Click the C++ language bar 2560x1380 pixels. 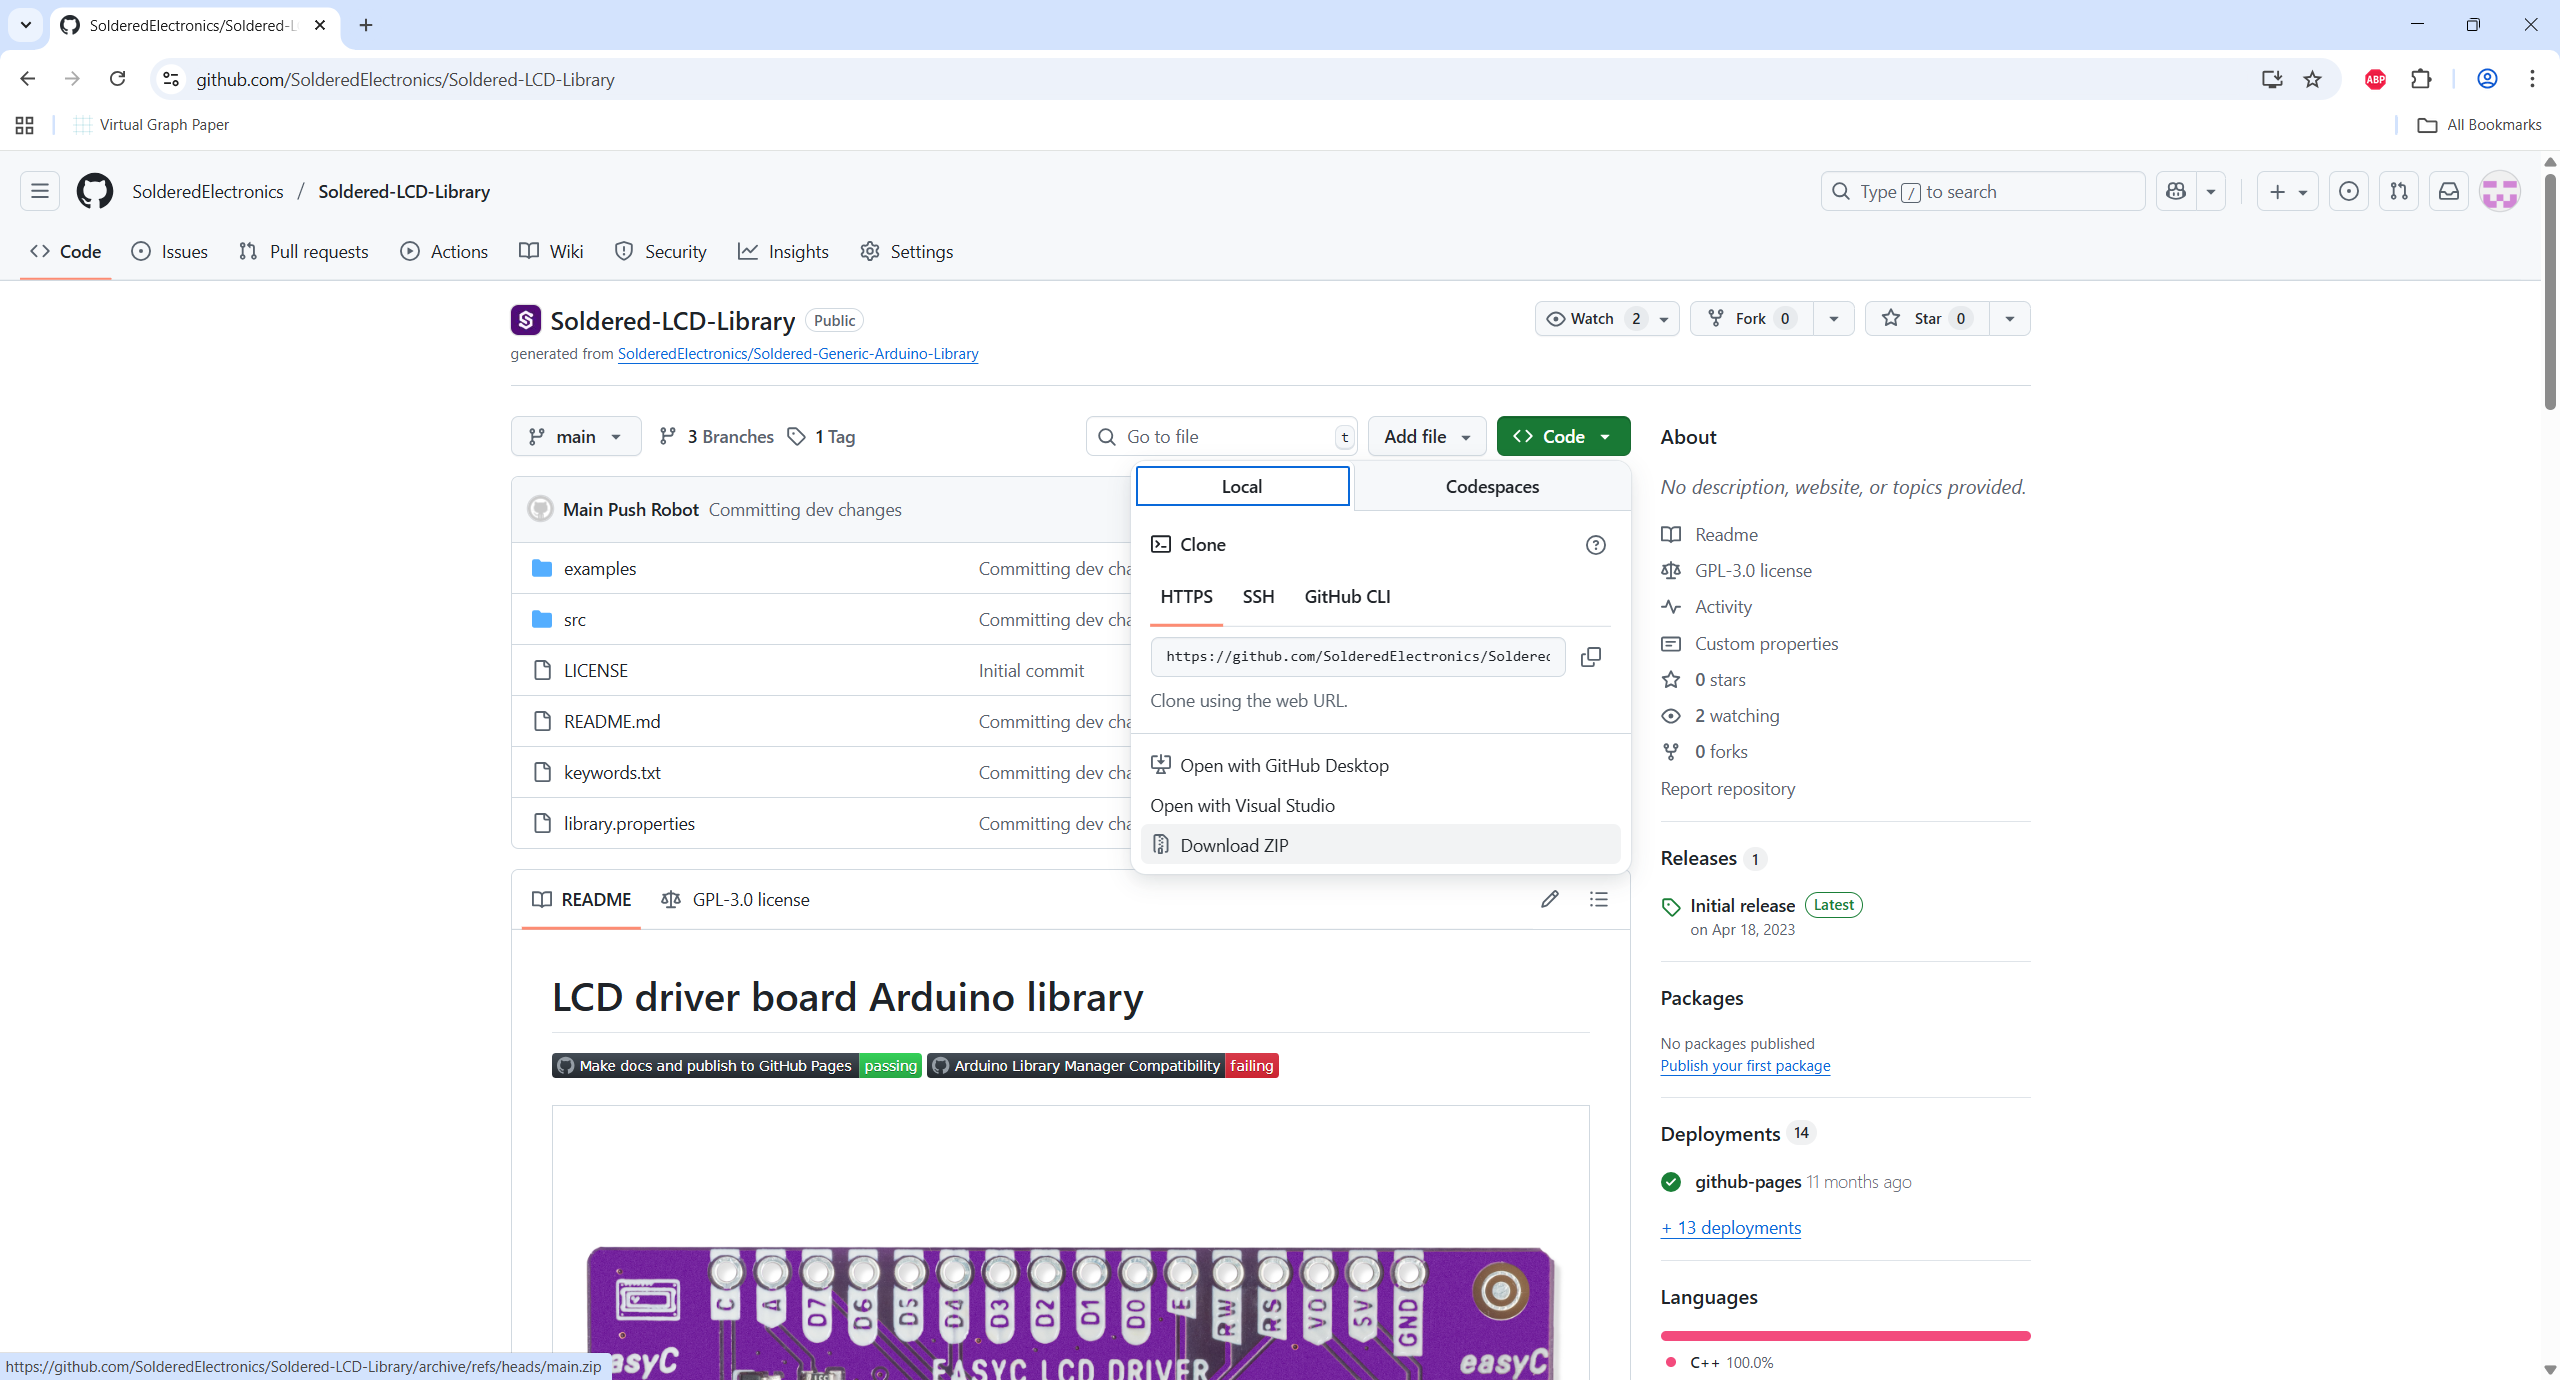point(1845,1335)
